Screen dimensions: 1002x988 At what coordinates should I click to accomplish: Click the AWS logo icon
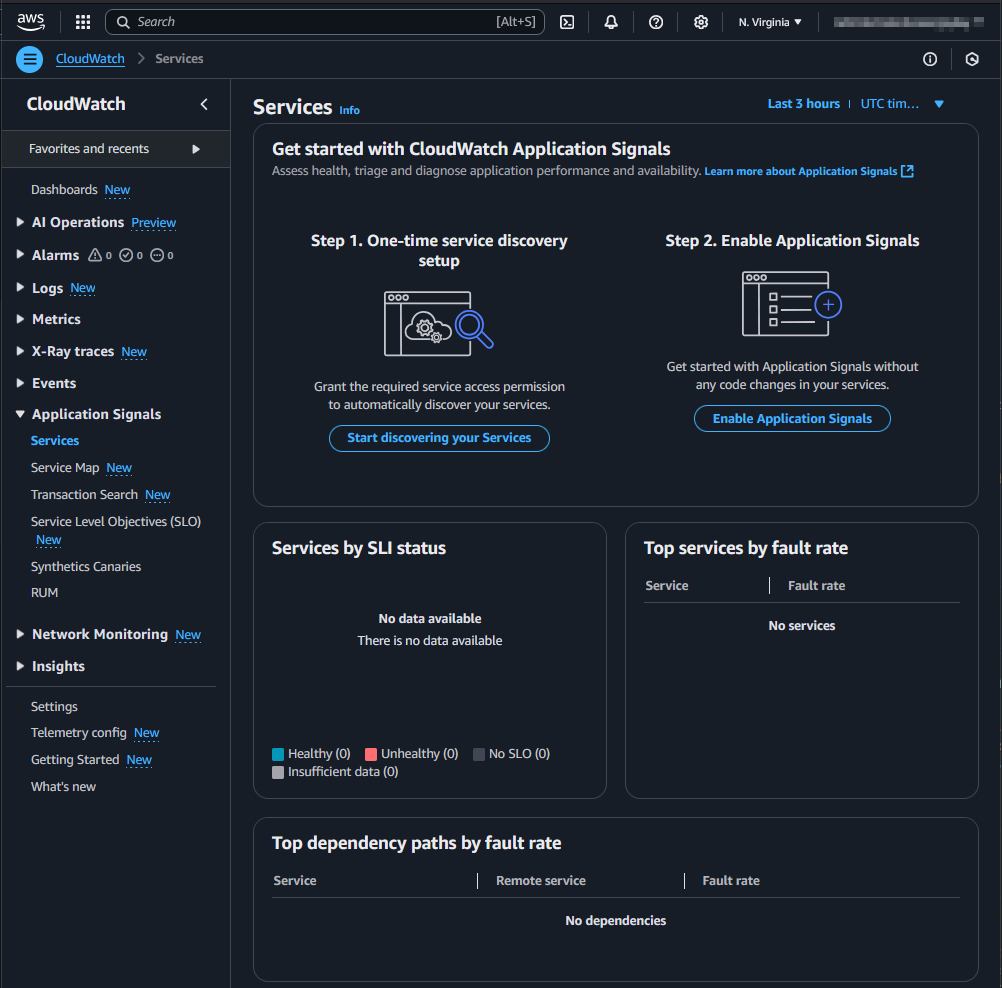point(31,21)
